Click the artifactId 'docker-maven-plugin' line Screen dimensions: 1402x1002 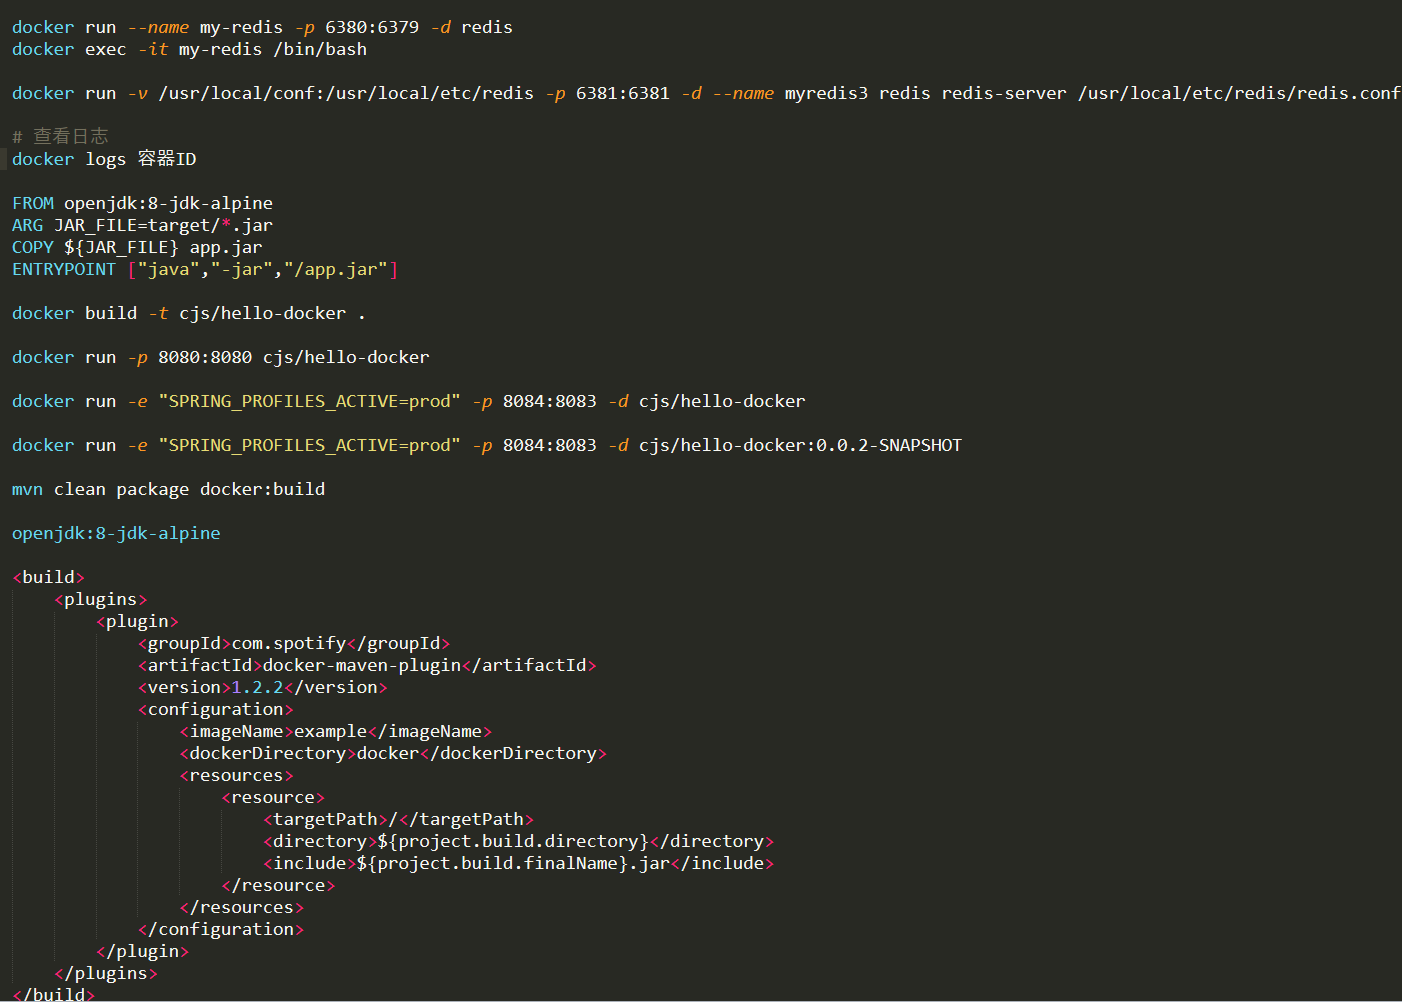(x=367, y=665)
